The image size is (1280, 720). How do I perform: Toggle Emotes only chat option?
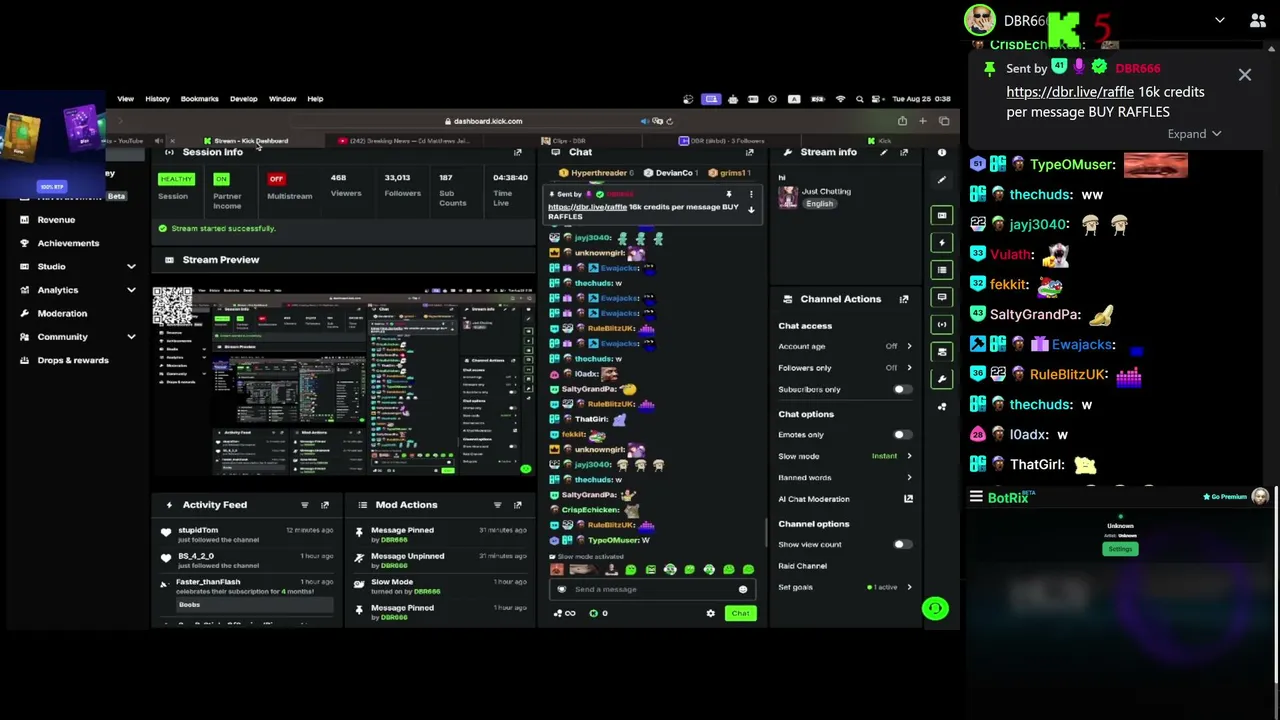pyautogui.click(x=901, y=435)
